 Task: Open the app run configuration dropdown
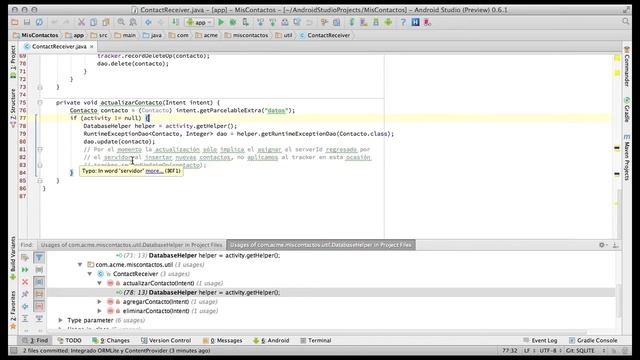[x=199, y=22]
